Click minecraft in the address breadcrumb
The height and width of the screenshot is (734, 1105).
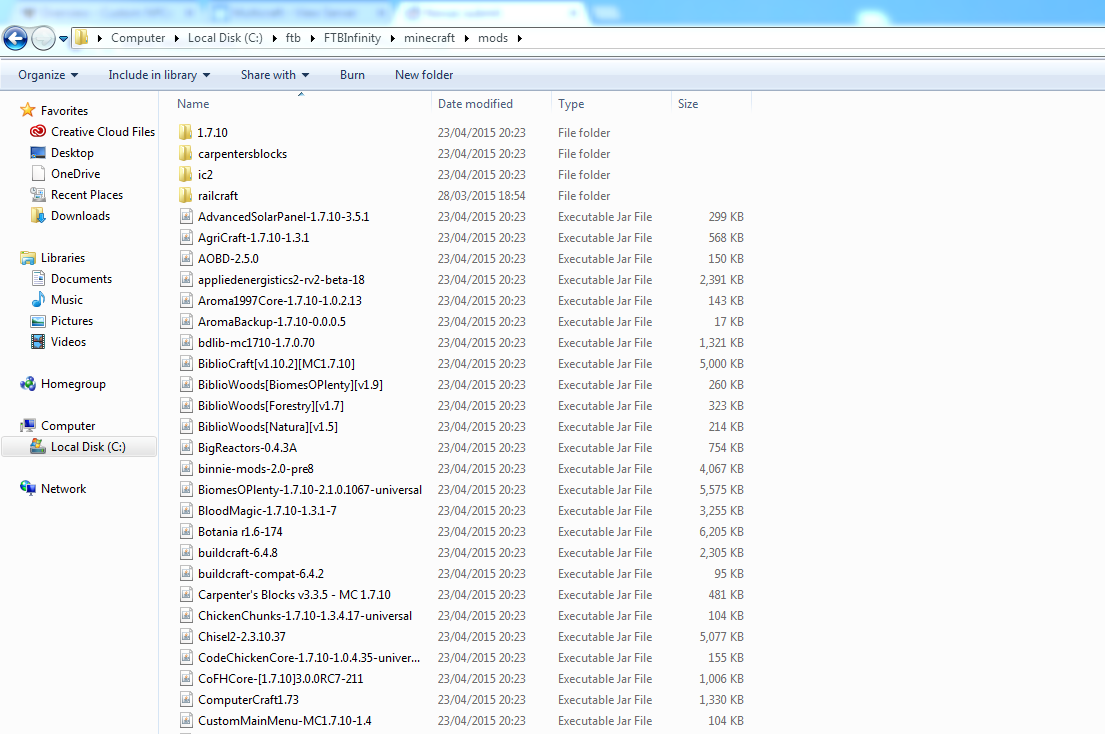[x=429, y=38]
